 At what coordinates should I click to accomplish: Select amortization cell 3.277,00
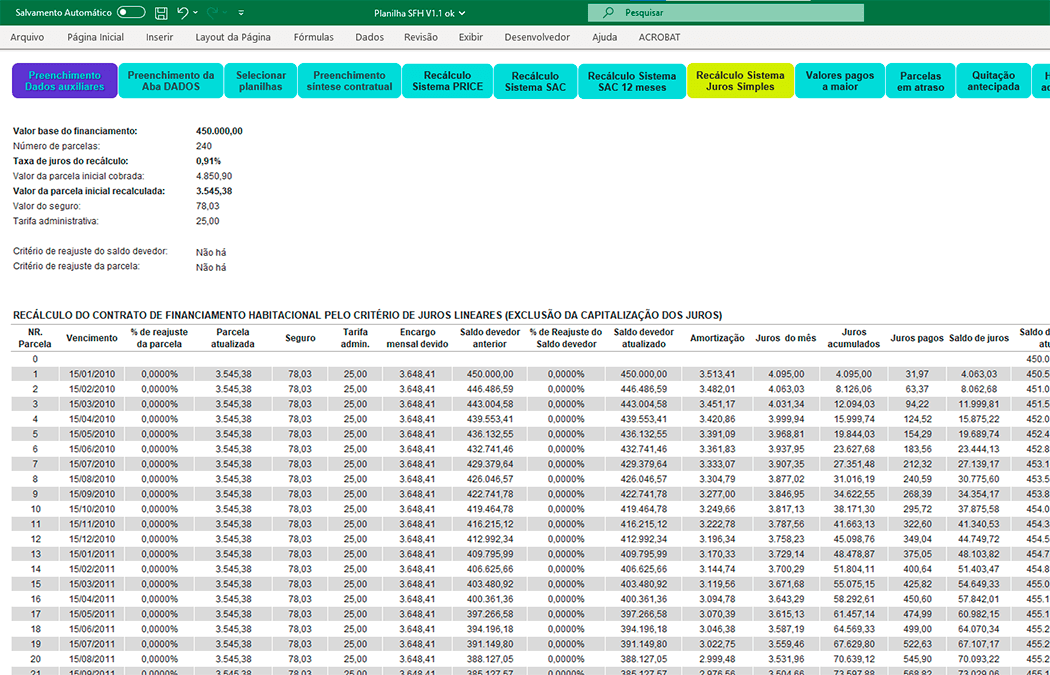pyautogui.click(x=717, y=494)
